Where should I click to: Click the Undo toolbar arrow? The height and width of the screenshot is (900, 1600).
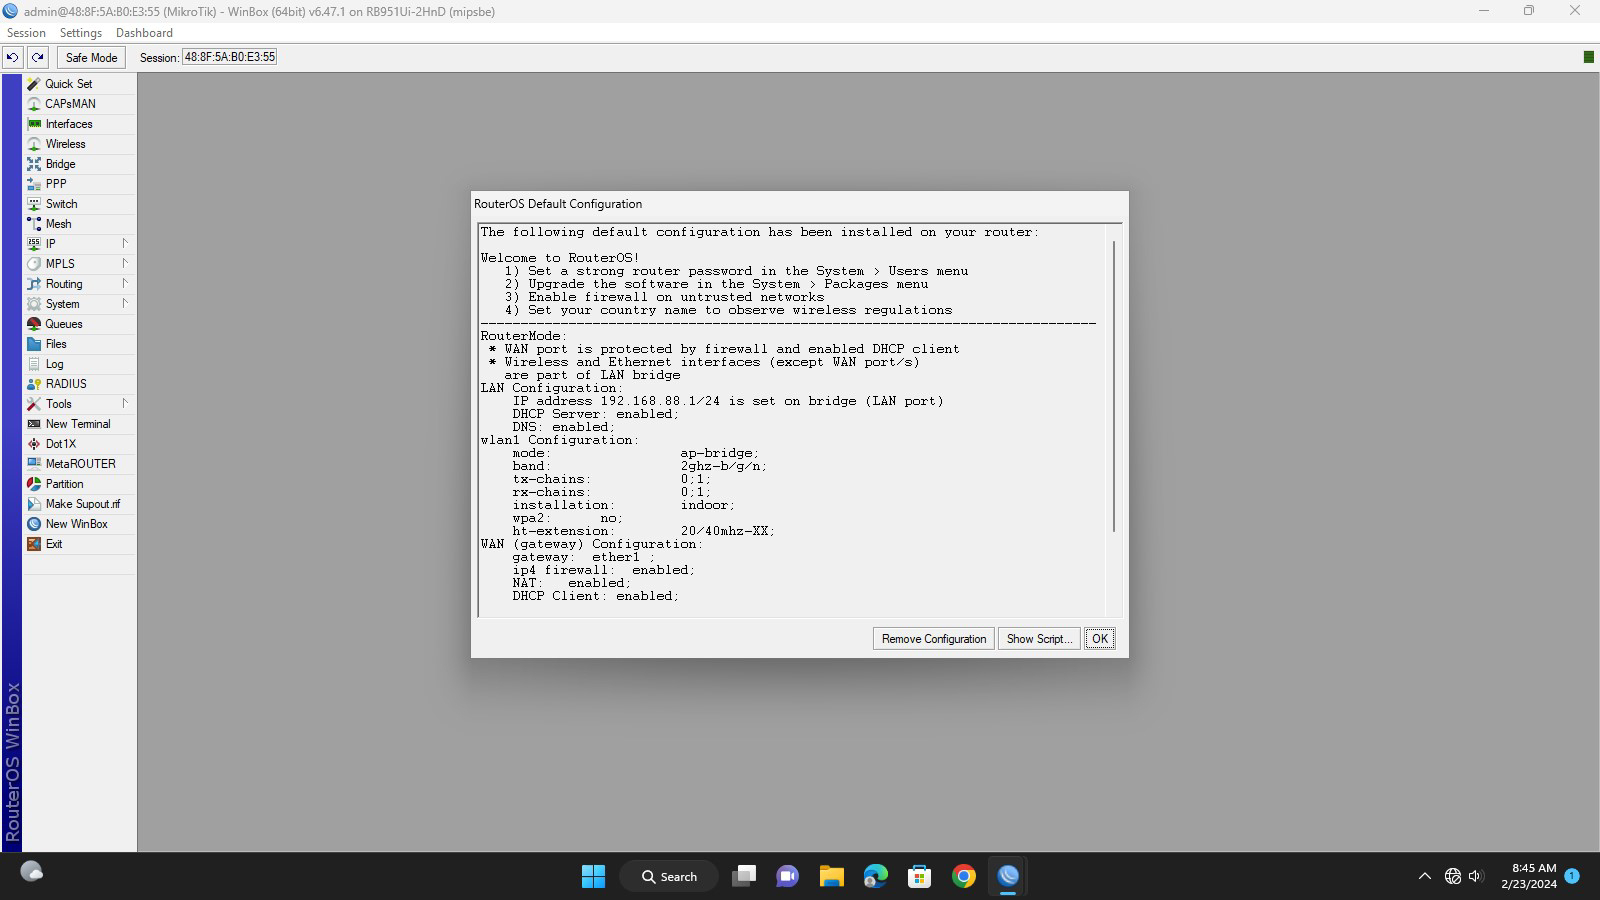pyautogui.click(x=12, y=57)
